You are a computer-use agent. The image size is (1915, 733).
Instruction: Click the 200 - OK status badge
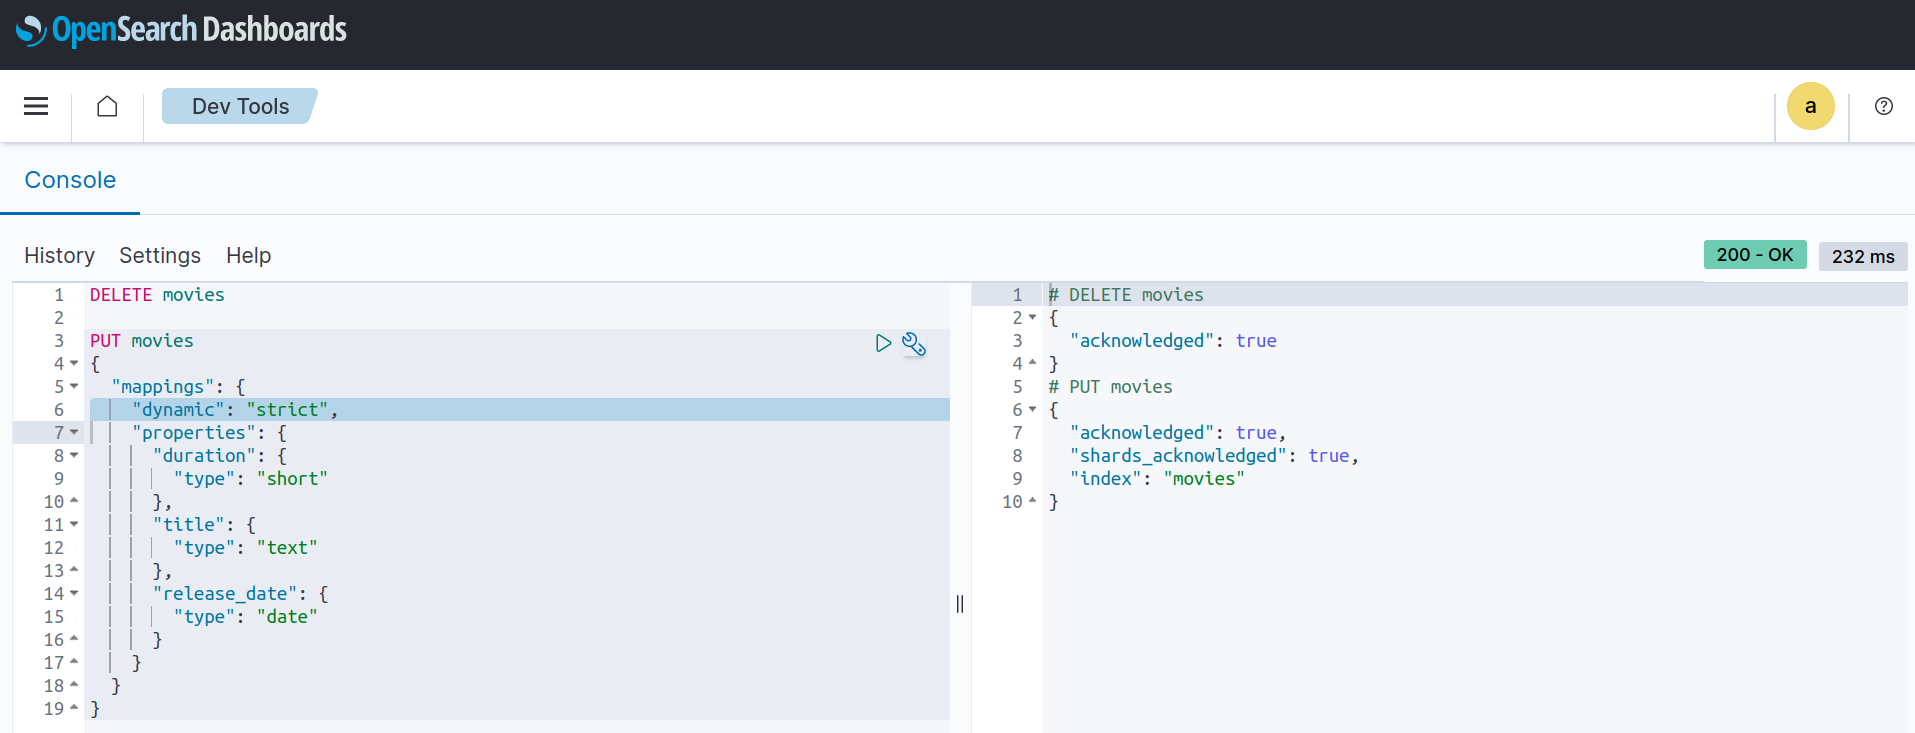[1755, 255]
